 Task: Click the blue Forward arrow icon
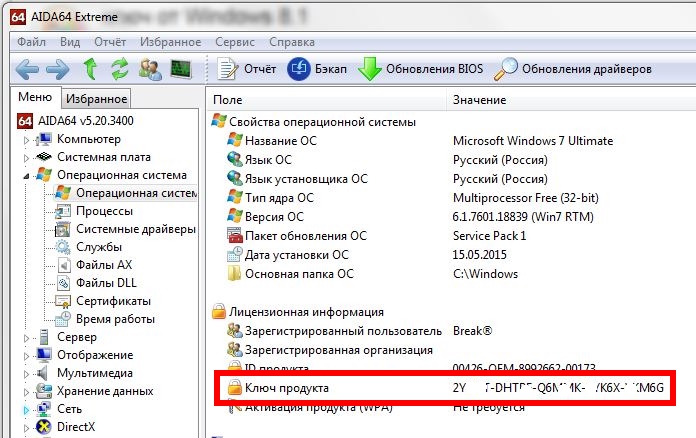(x=59, y=69)
